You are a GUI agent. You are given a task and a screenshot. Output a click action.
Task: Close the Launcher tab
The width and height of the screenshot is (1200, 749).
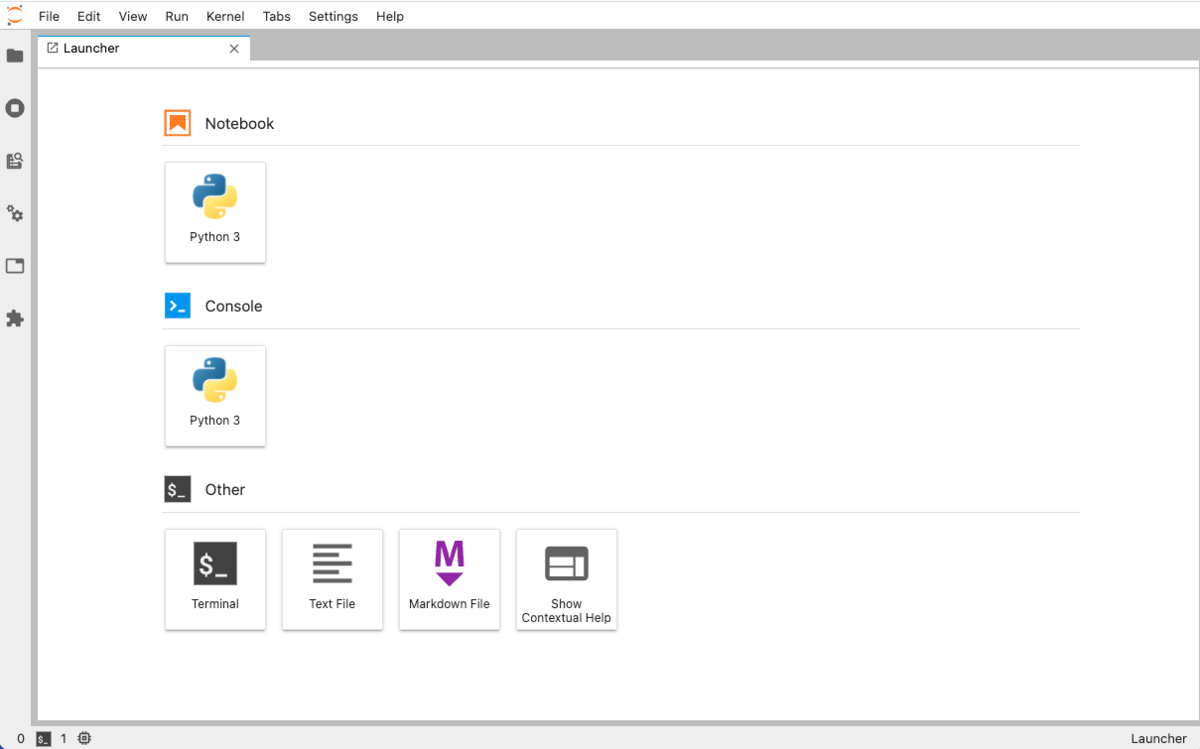coord(234,48)
